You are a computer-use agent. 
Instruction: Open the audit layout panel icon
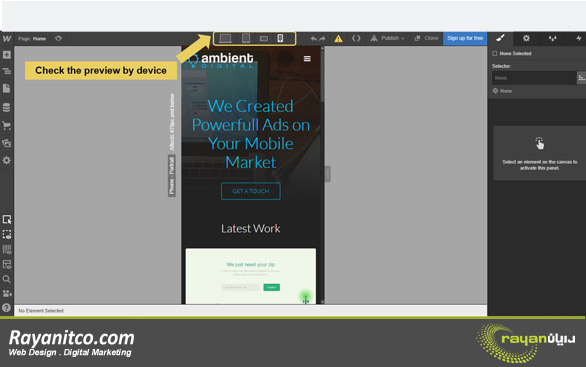point(7,264)
